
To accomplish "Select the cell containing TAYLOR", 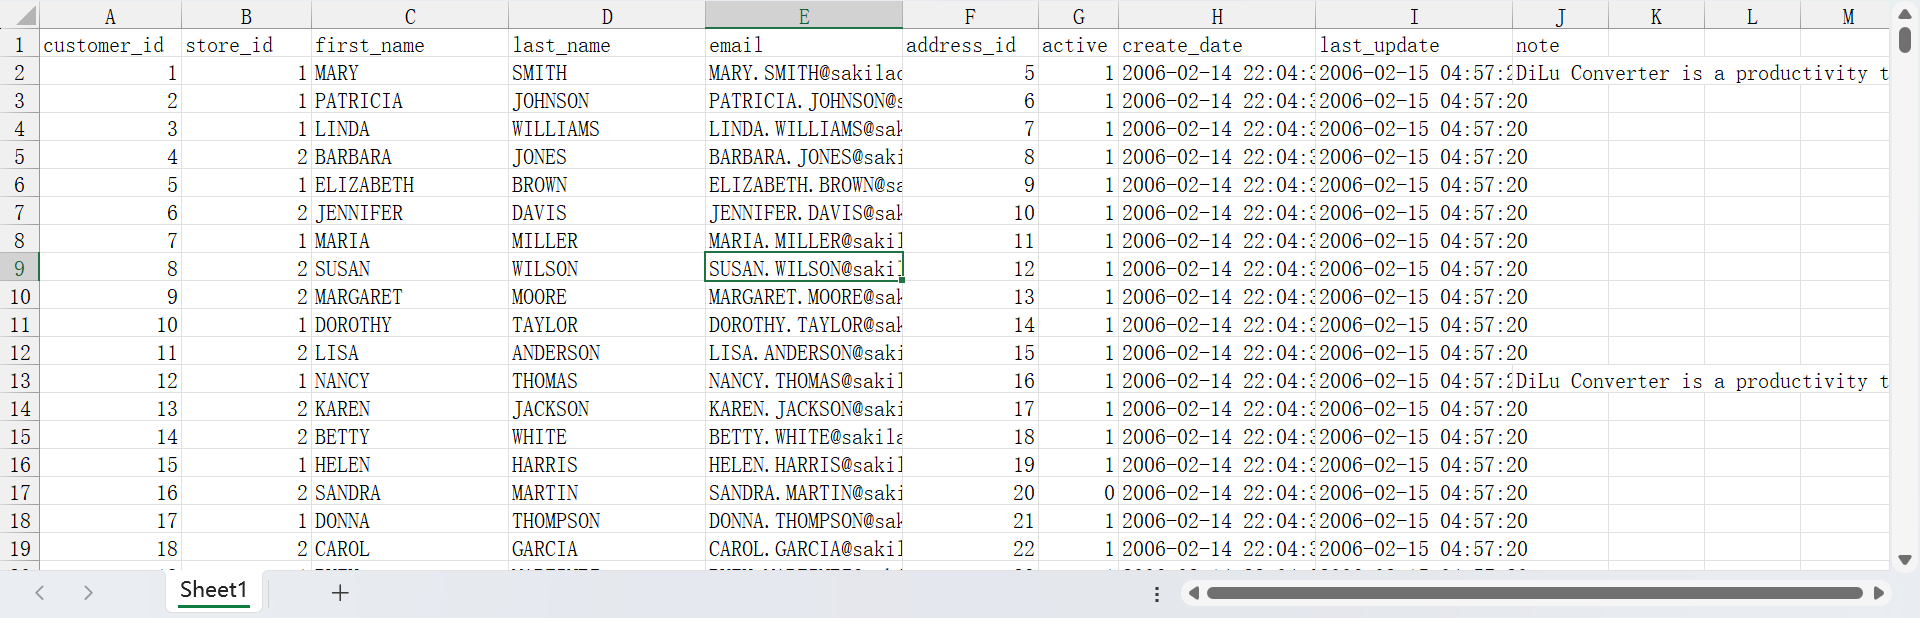I will [607, 324].
